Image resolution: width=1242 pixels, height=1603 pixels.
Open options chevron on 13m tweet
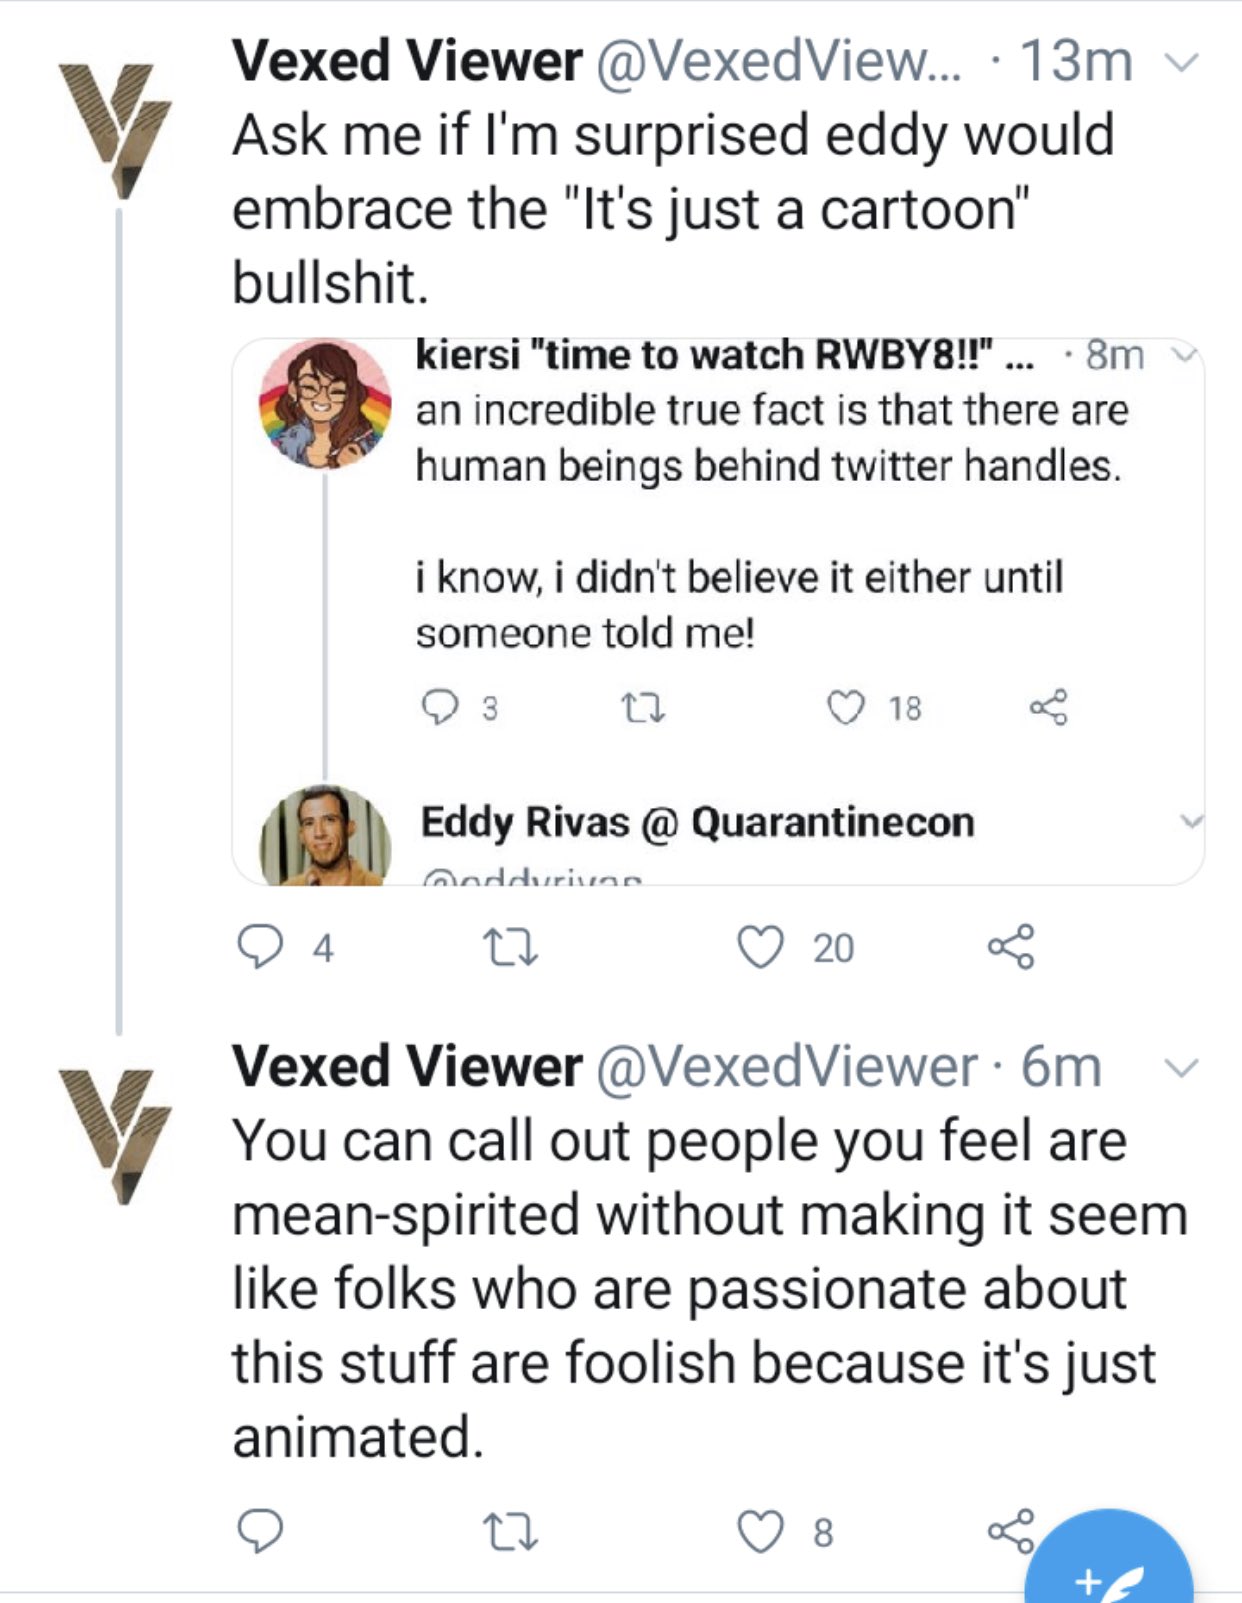(x=1181, y=63)
